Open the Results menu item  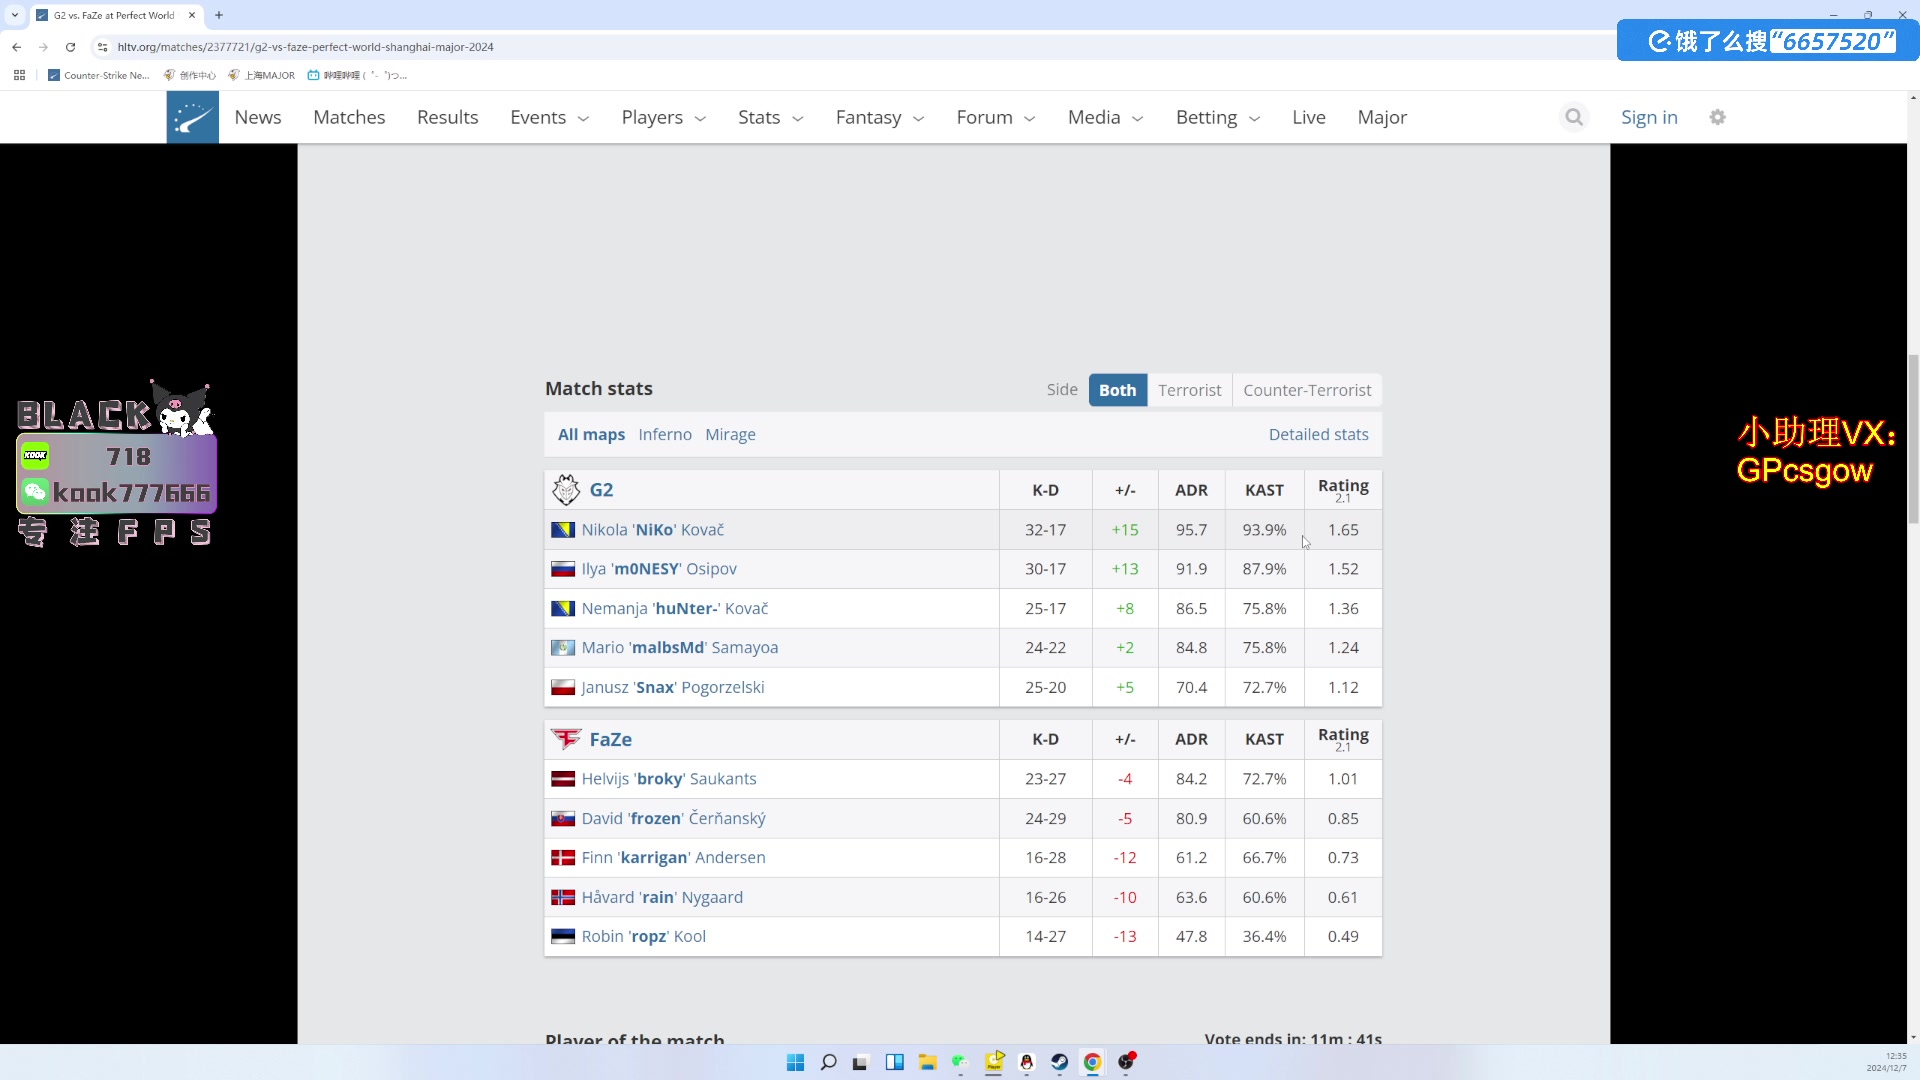pyautogui.click(x=447, y=117)
